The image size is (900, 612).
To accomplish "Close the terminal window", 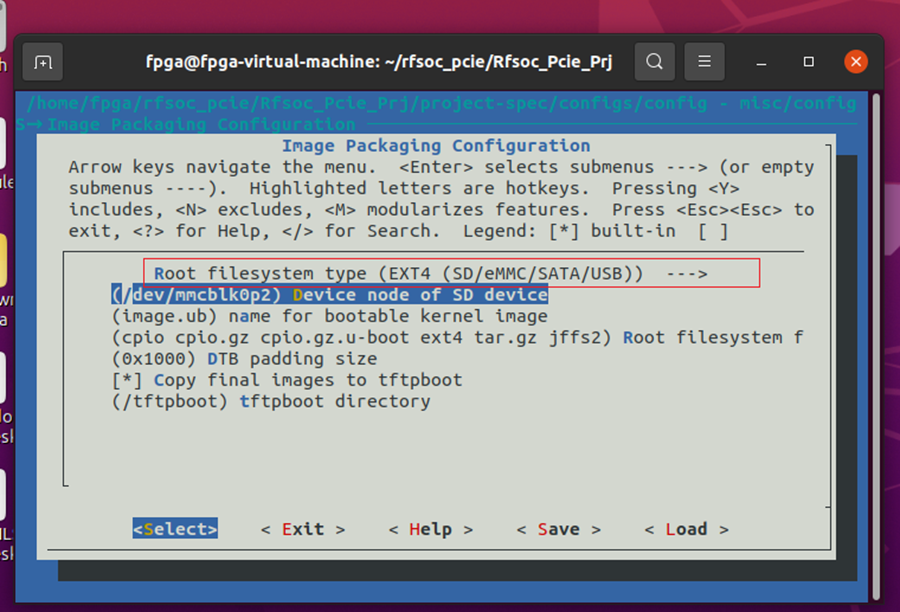I will 855,61.
